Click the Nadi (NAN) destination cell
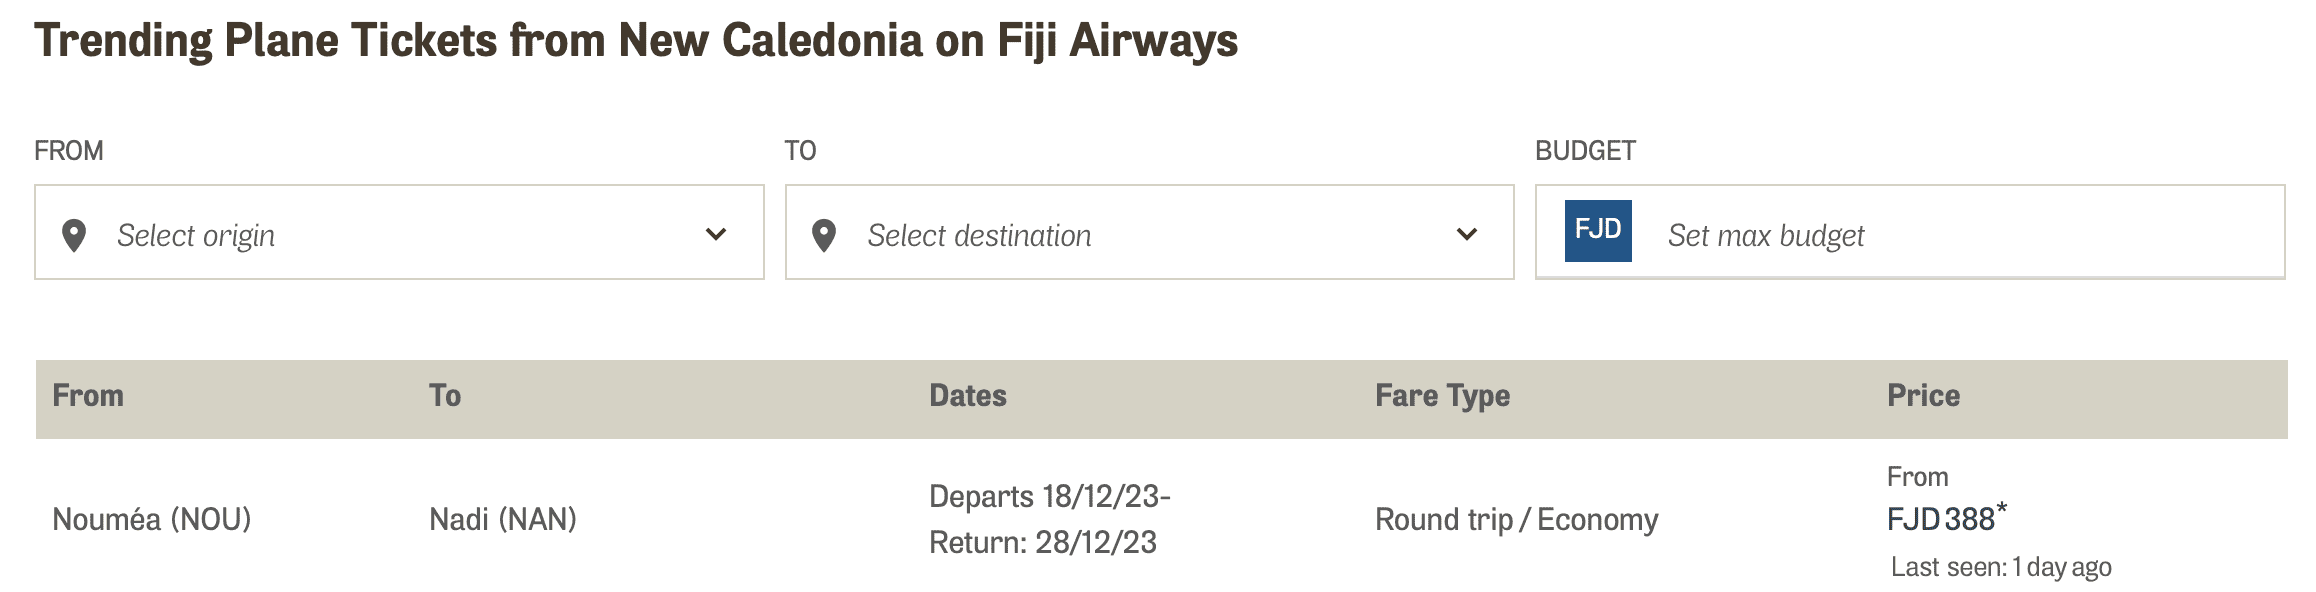Image resolution: width=2316 pixels, height=592 pixels. click(x=503, y=519)
